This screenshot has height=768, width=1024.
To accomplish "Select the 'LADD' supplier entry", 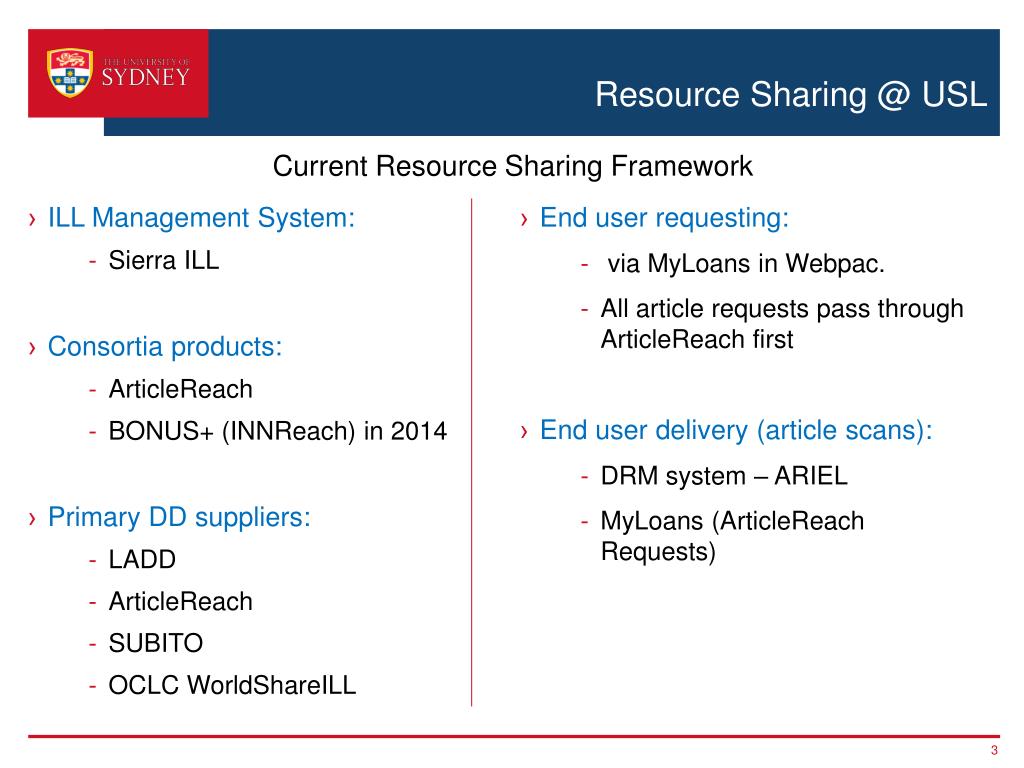I will pyautogui.click(x=142, y=560).
